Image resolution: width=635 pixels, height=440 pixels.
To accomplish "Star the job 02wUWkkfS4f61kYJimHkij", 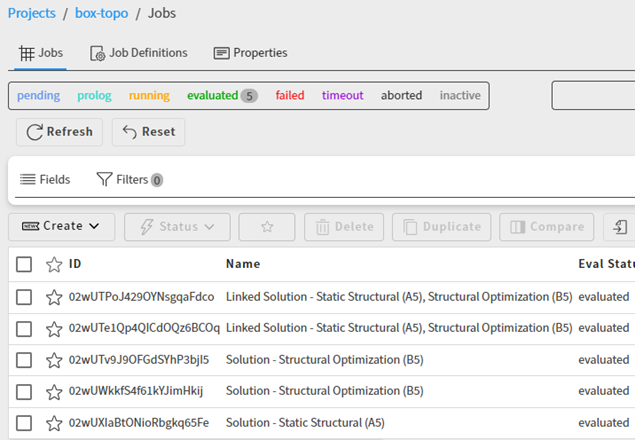I will click(54, 391).
